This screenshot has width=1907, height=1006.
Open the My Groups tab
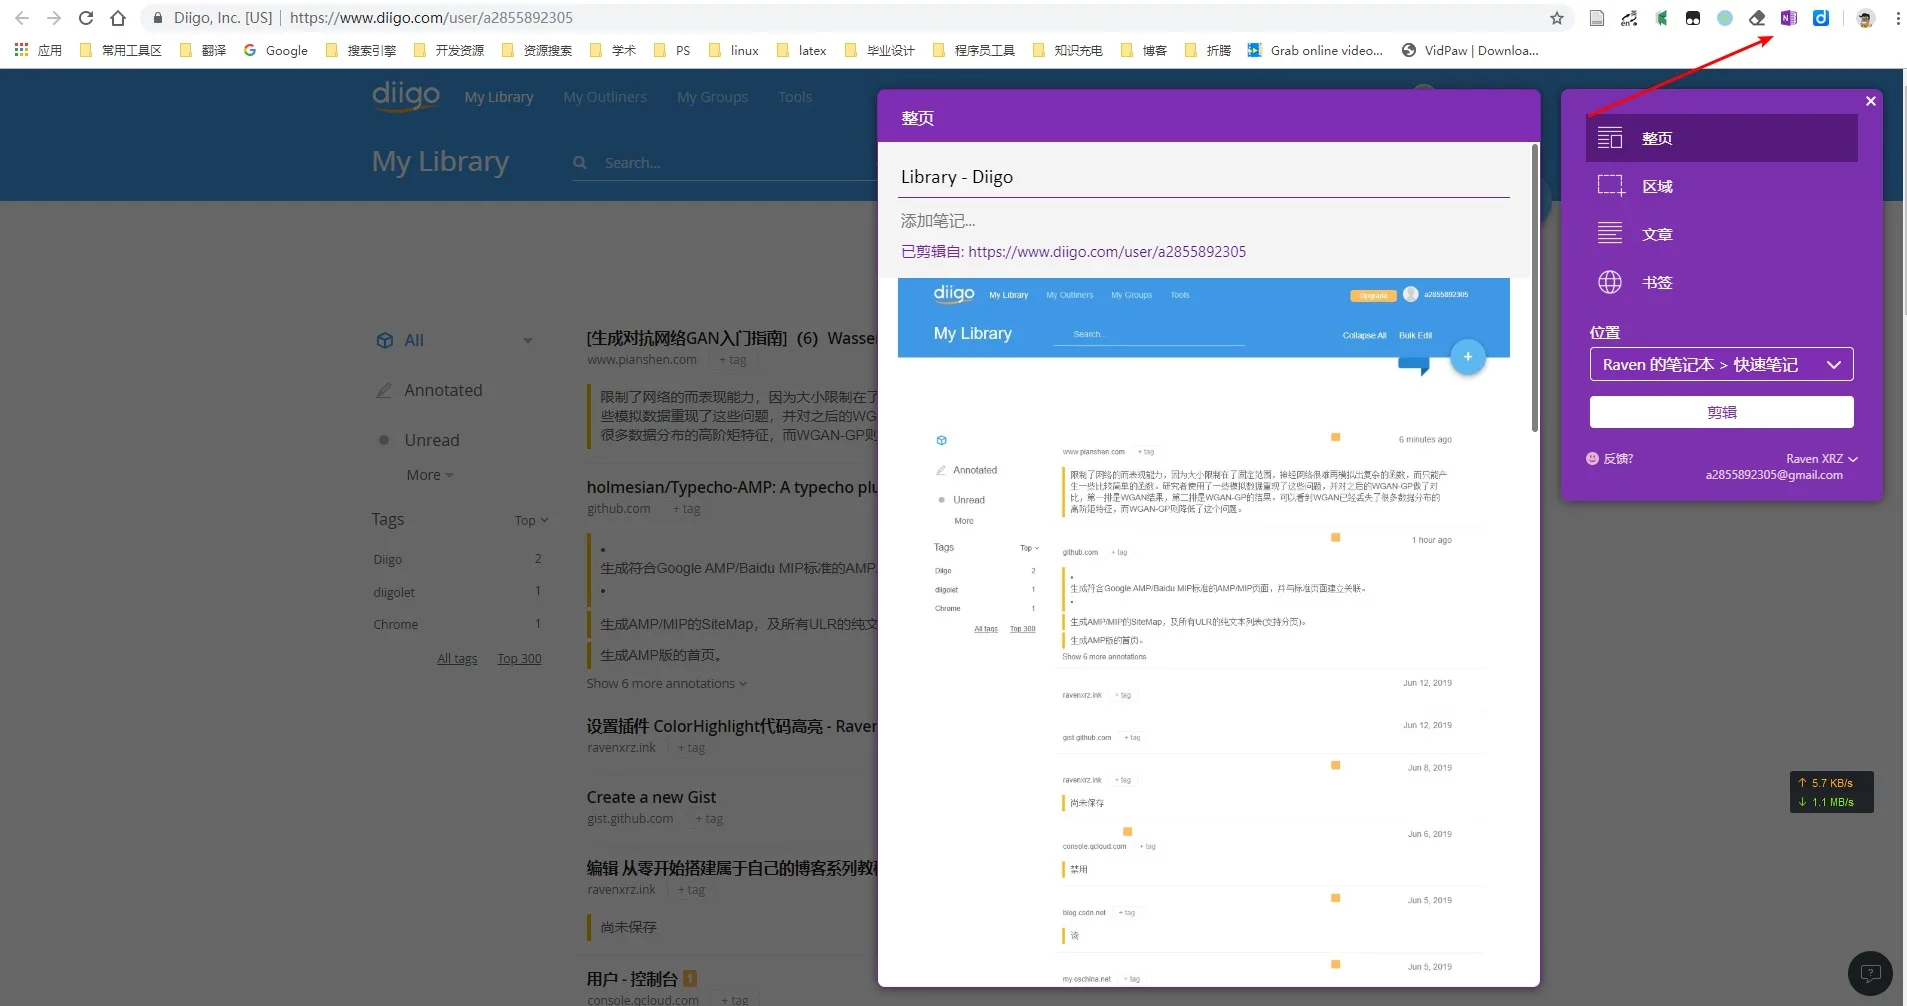(x=712, y=97)
